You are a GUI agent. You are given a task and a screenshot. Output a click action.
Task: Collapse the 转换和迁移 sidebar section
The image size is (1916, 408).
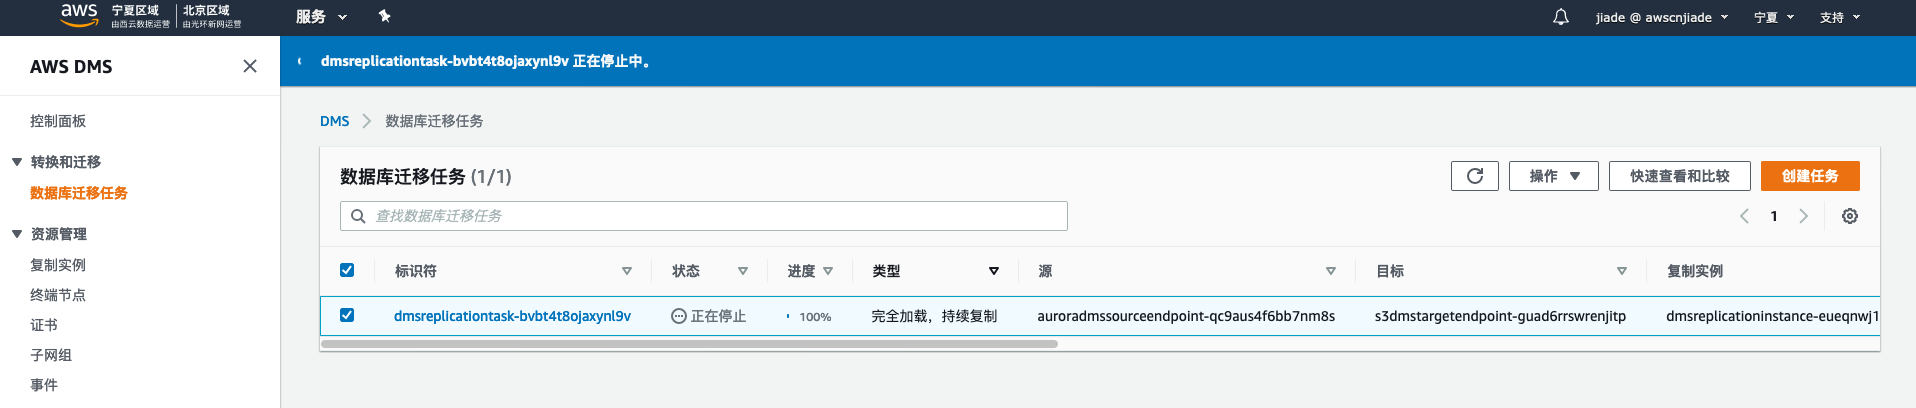coord(17,162)
